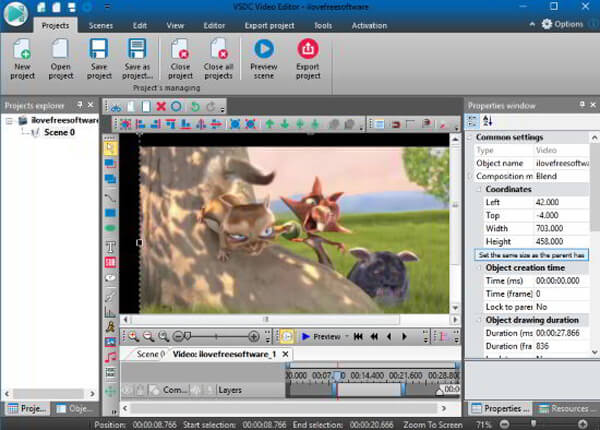Screen dimensions: 600x430
Task: Collapse the ilovefreesoftware project tree node
Action: 9,121
